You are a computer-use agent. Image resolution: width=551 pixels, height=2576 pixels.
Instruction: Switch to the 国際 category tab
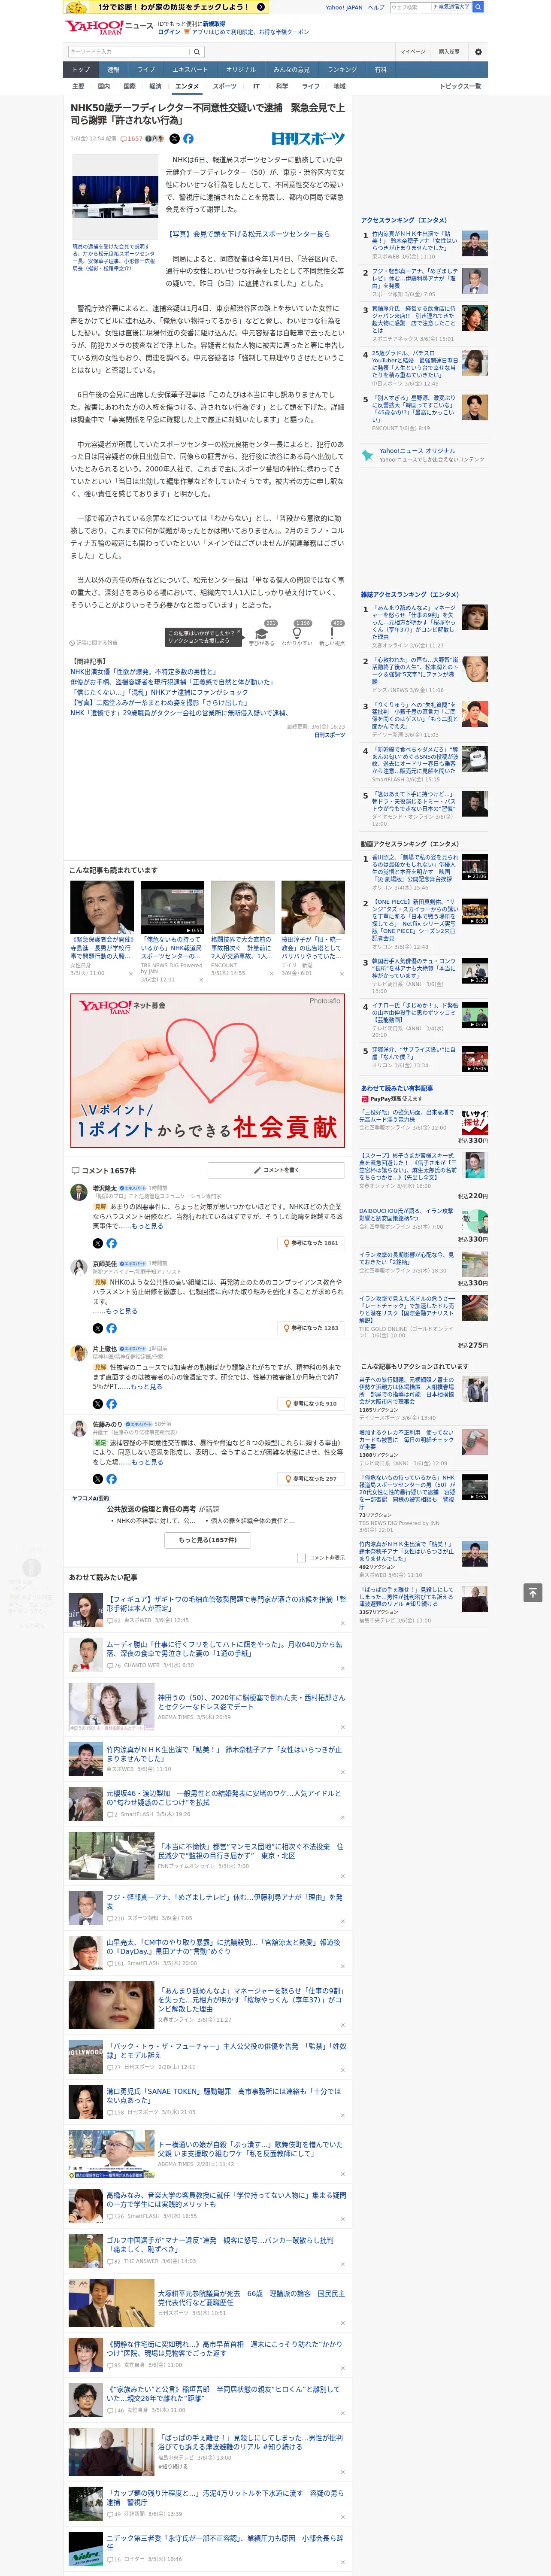pos(129,86)
